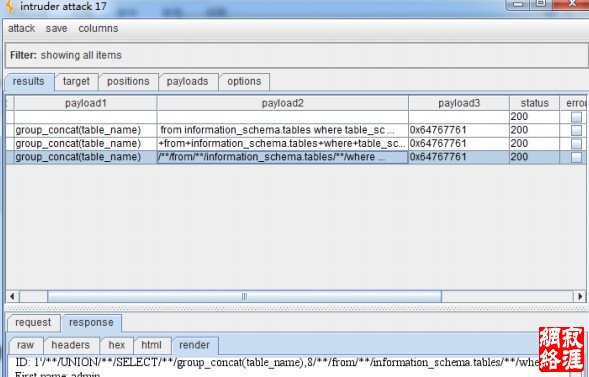
Task: Click the rendered ID line with UNION SELECT
Action: point(278,362)
